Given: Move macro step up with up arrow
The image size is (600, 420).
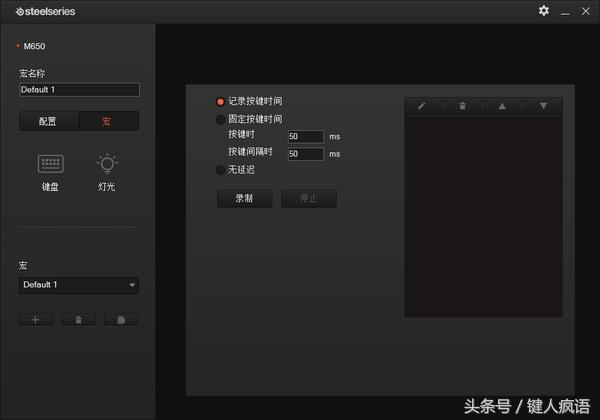Looking at the screenshot, I should [502, 106].
